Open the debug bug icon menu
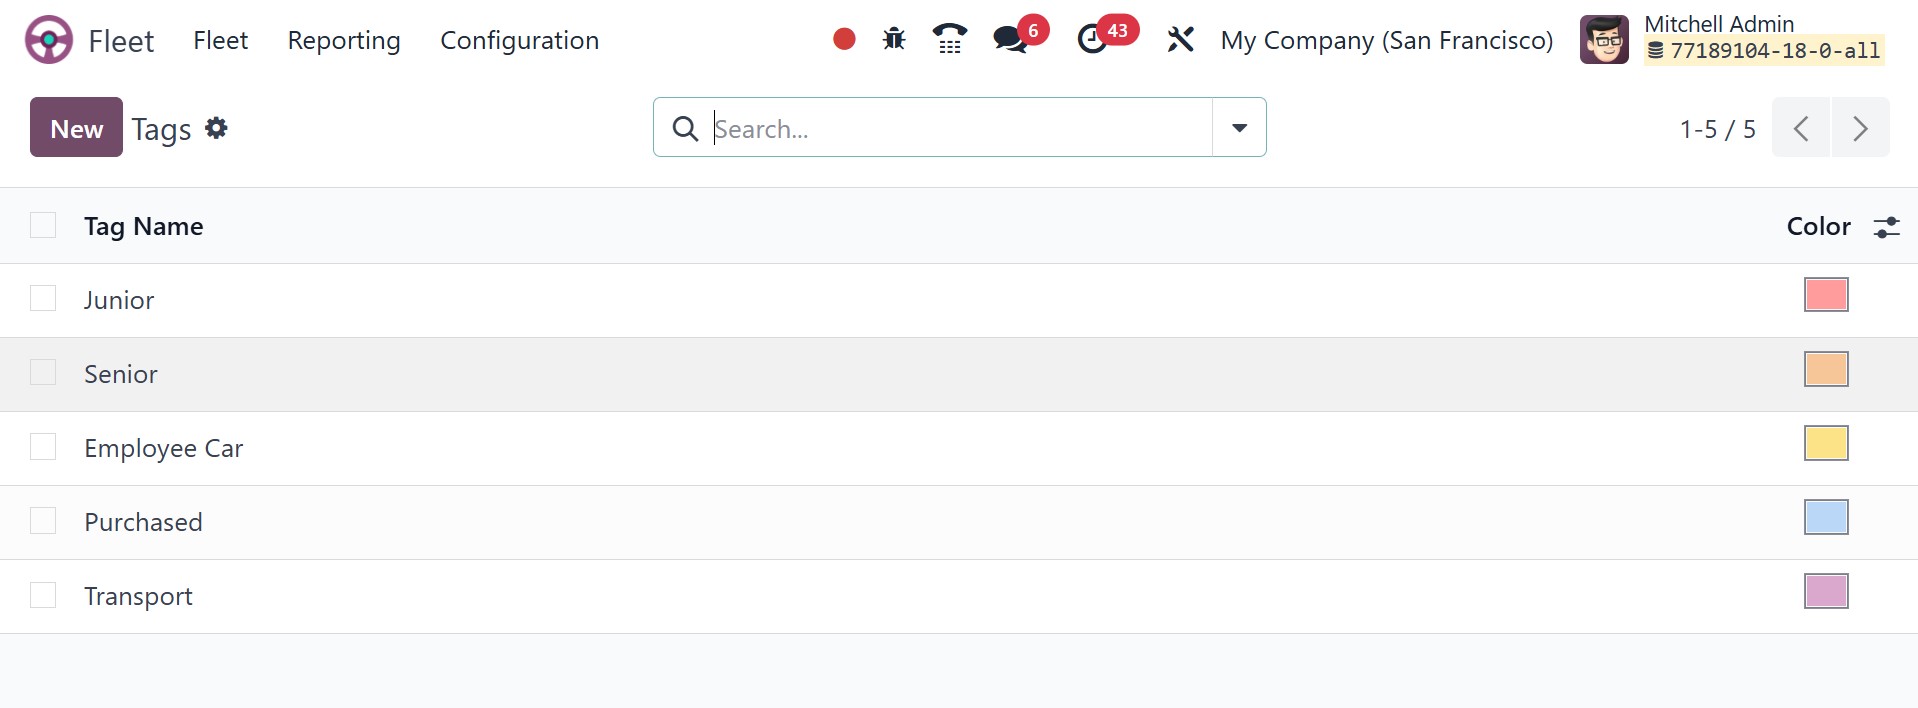Screen dimensions: 1918x708 pos(894,39)
